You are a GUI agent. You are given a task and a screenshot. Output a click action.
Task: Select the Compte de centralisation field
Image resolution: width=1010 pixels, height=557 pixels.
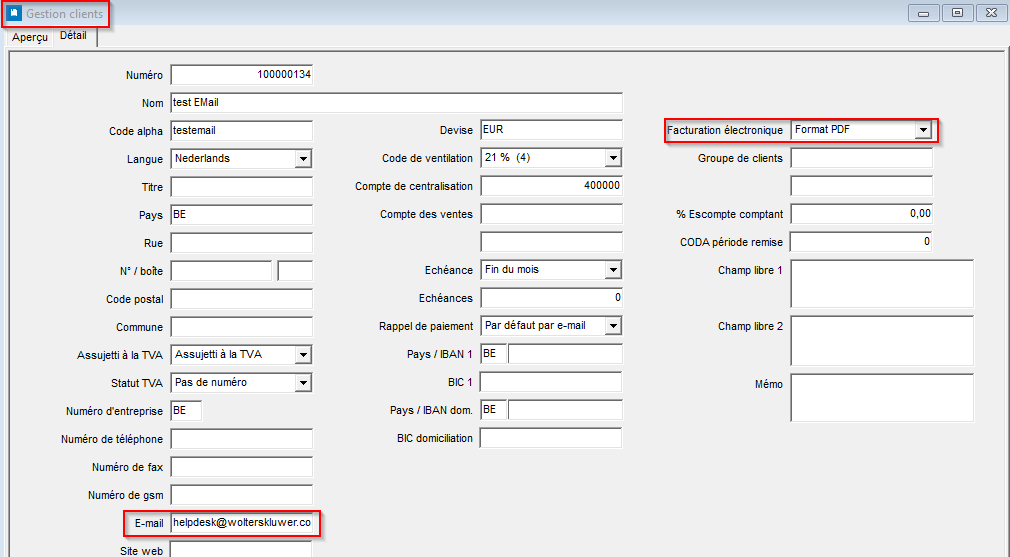(x=551, y=185)
